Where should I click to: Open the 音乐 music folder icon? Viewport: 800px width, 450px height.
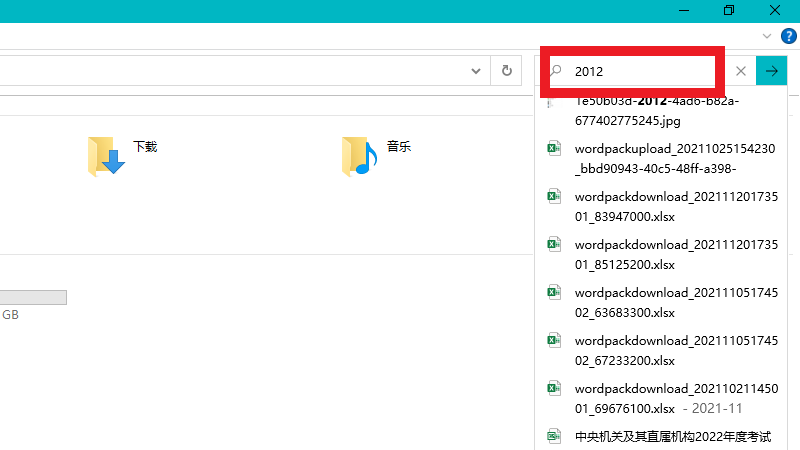[360, 156]
